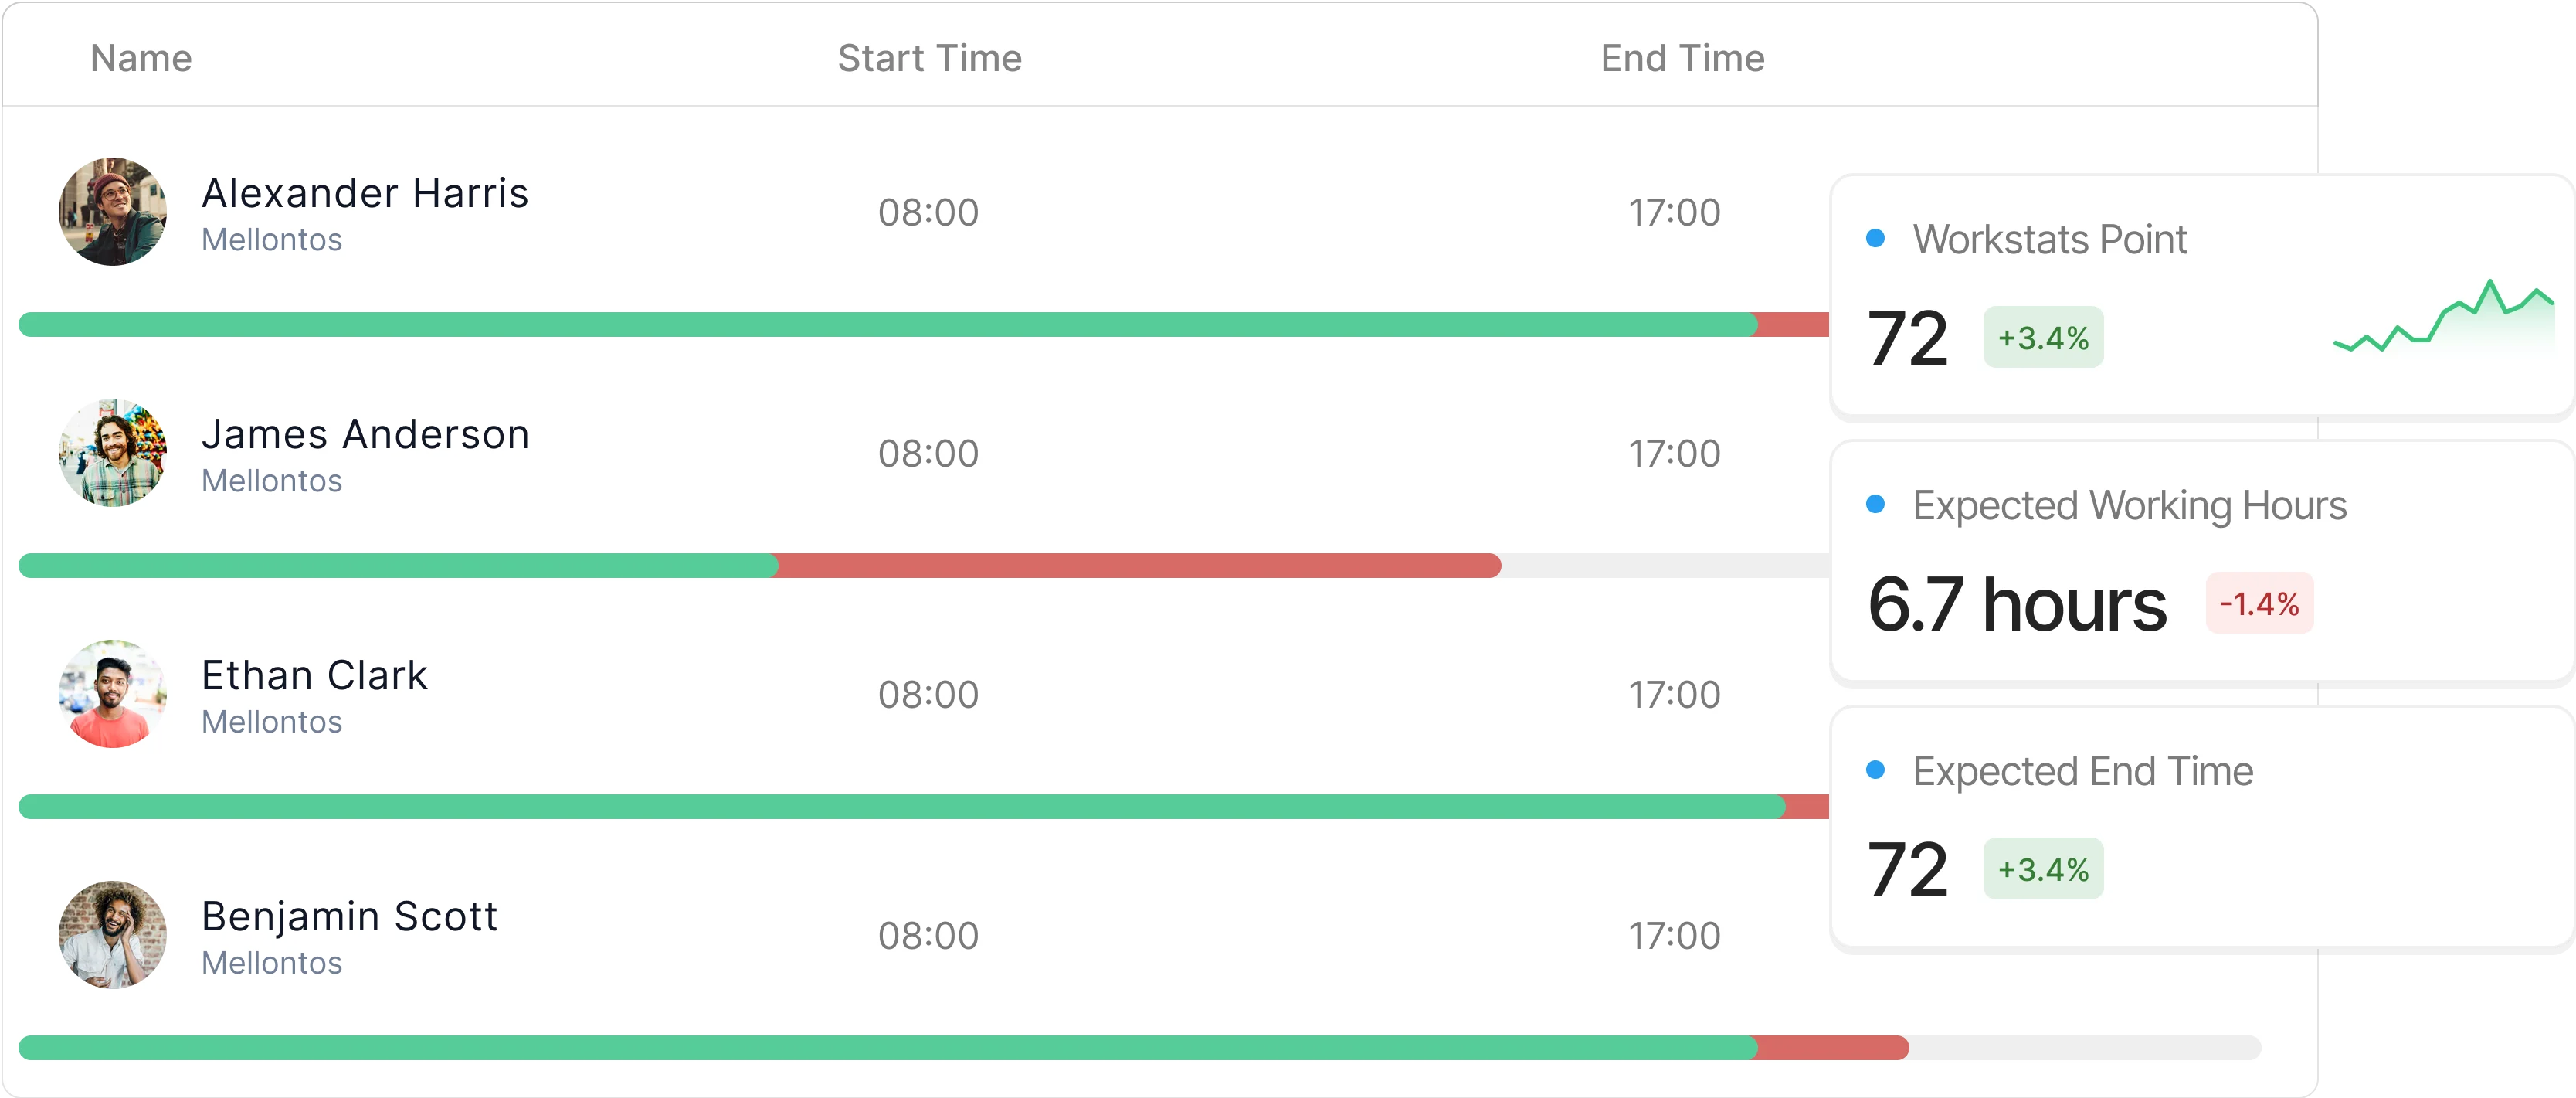Click the blue dot beside Expected End Time
Image resolution: width=2576 pixels, height=1098 pixels.
(1875, 771)
